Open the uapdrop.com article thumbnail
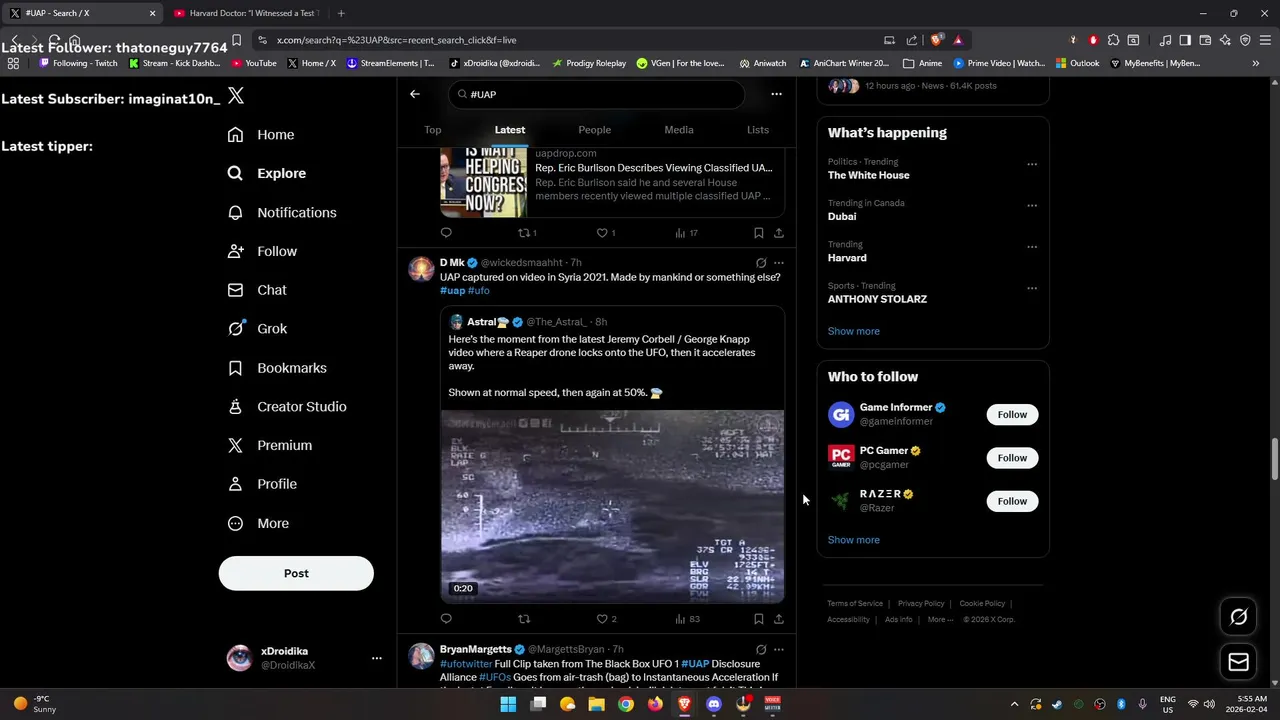Viewport: 1280px width, 720px height. (484, 181)
